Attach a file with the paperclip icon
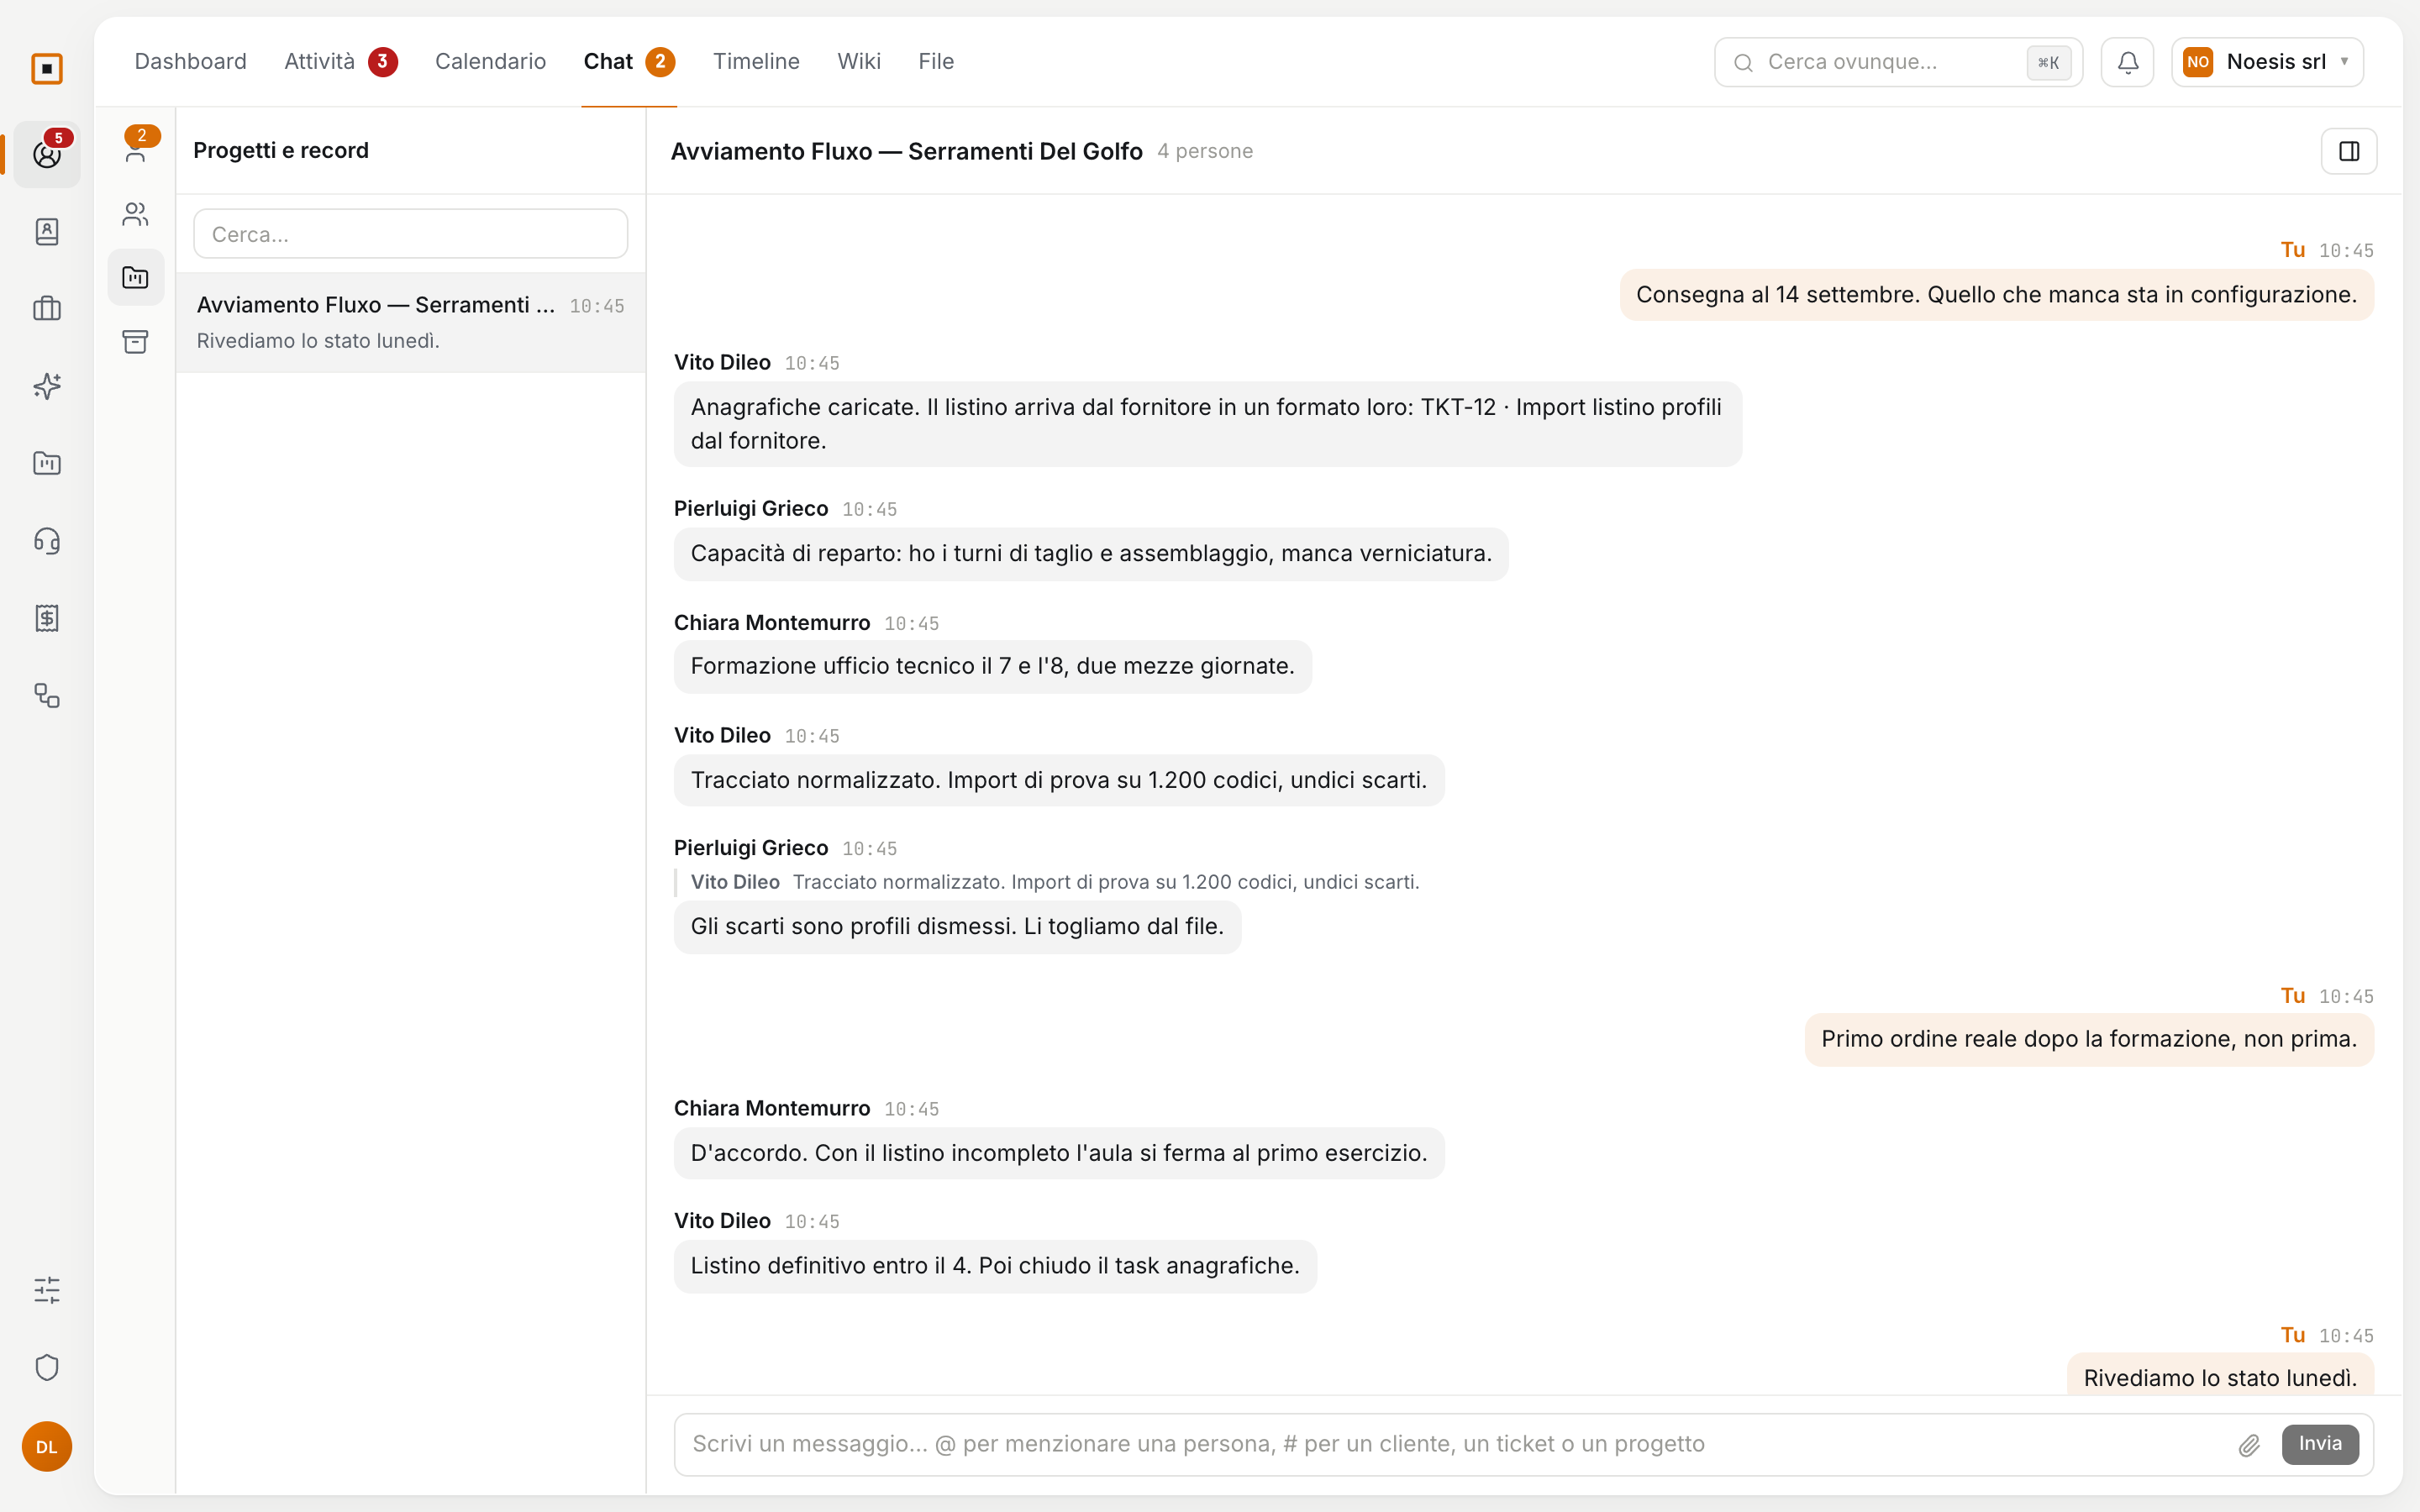The image size is (2420, 1512). 2249,1445
